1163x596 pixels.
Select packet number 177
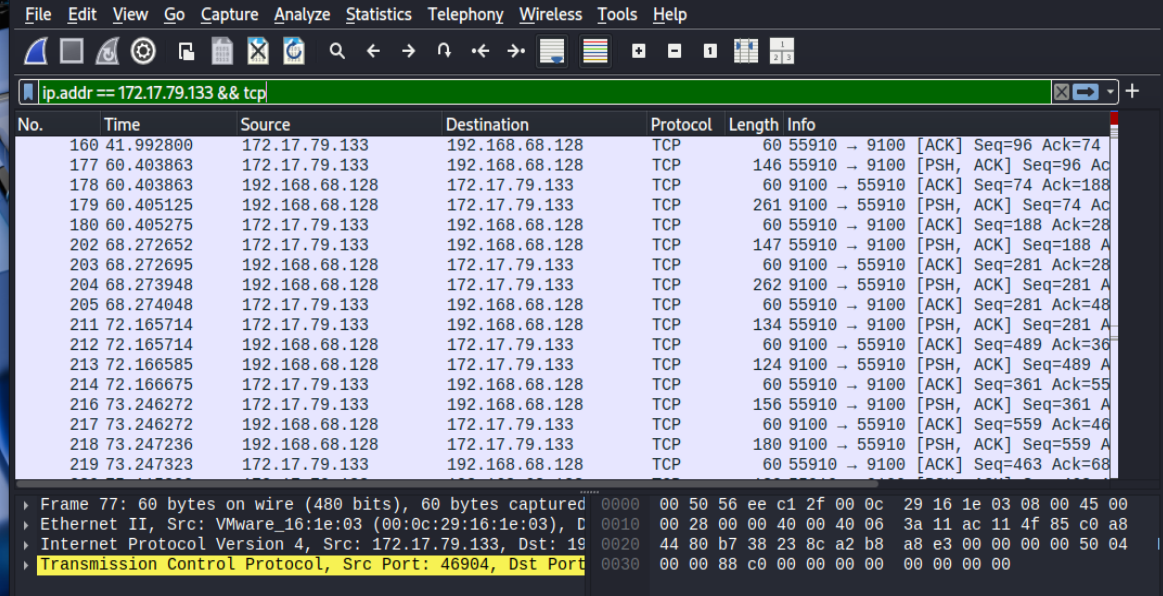[563, 165]
